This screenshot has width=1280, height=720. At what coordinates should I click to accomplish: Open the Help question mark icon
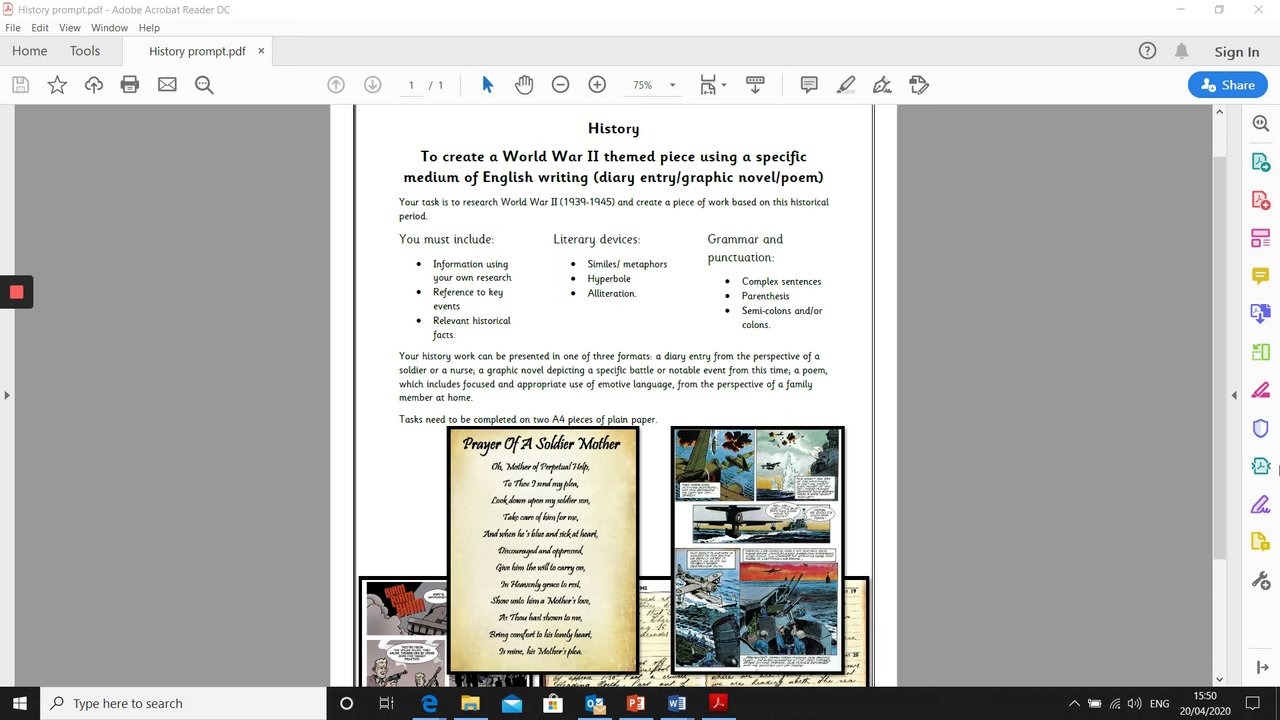point(1147,51)
